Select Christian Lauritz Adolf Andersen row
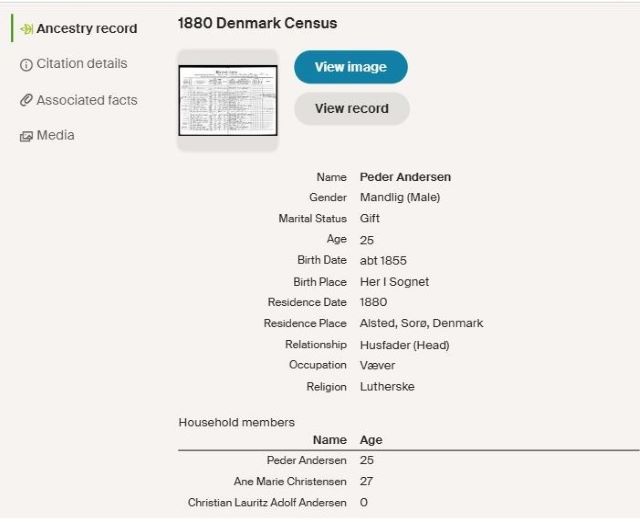The width and height of the screenshot is (640, 524). point(267,502)
